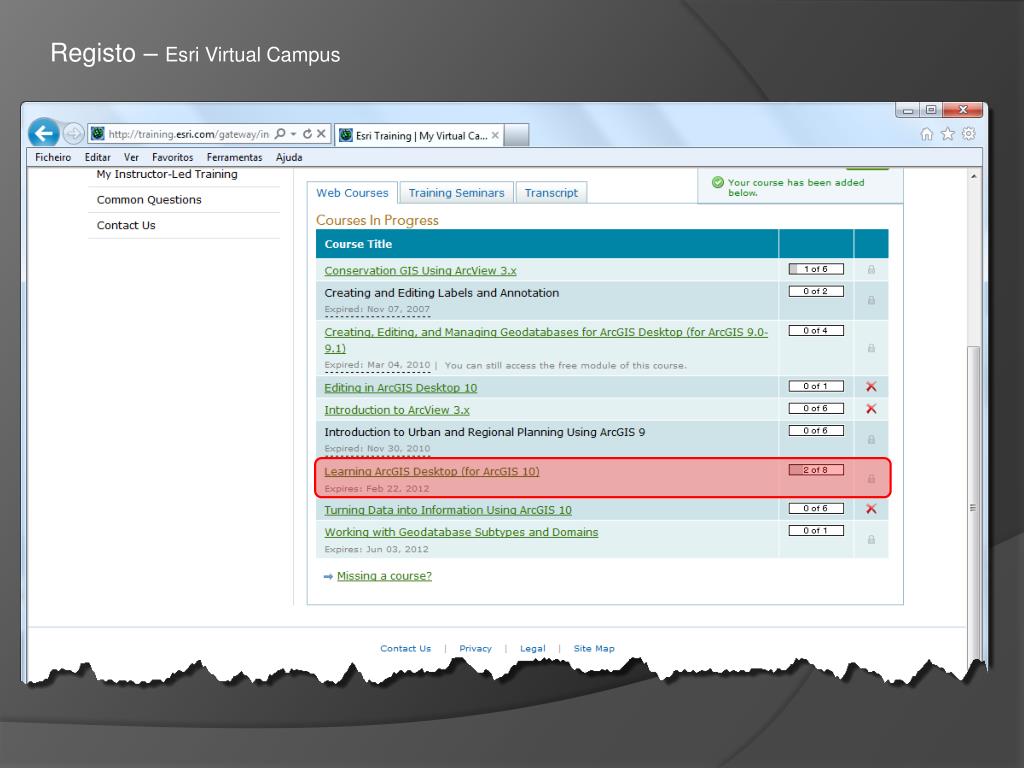Open My Instructor-Led Training sidebar link
This screenshot has width=1024, height=768.
(x=167, y=174)
